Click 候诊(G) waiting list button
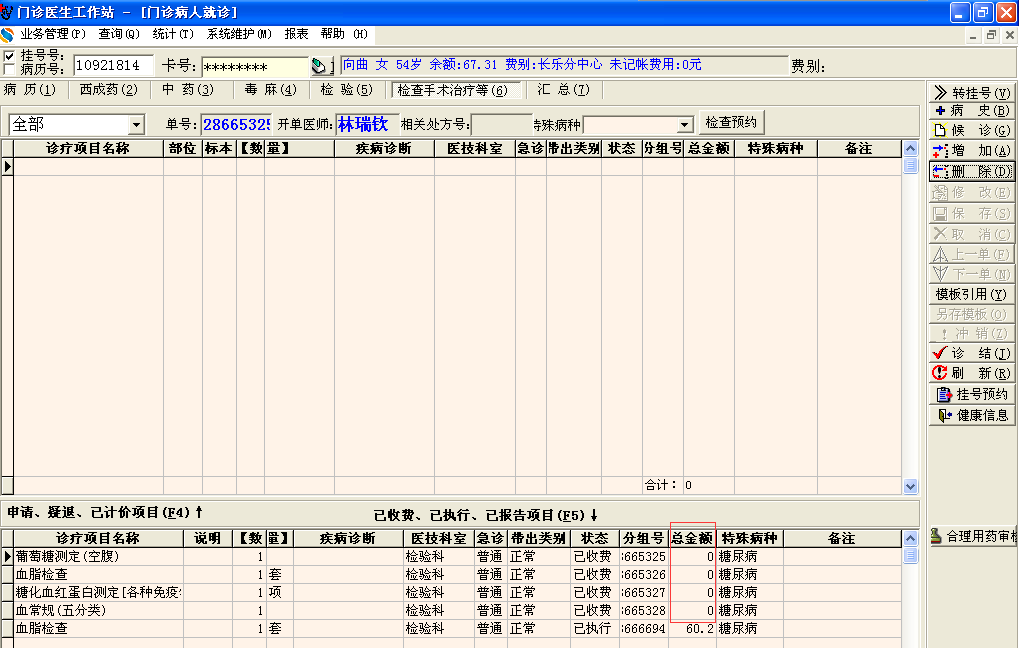The width and height of the screenshot is (1019, 648). (x=972, y=131)
